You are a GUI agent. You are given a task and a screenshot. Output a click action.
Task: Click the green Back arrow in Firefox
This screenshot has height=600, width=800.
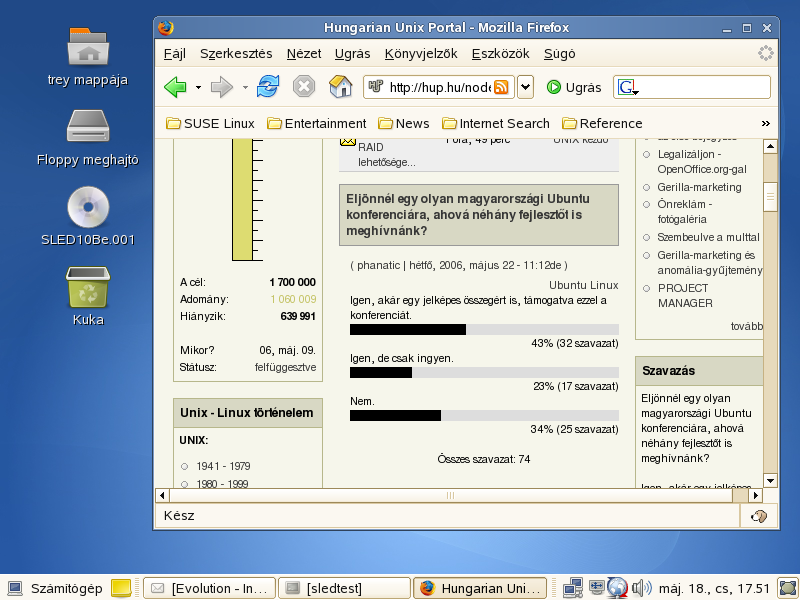175,87
